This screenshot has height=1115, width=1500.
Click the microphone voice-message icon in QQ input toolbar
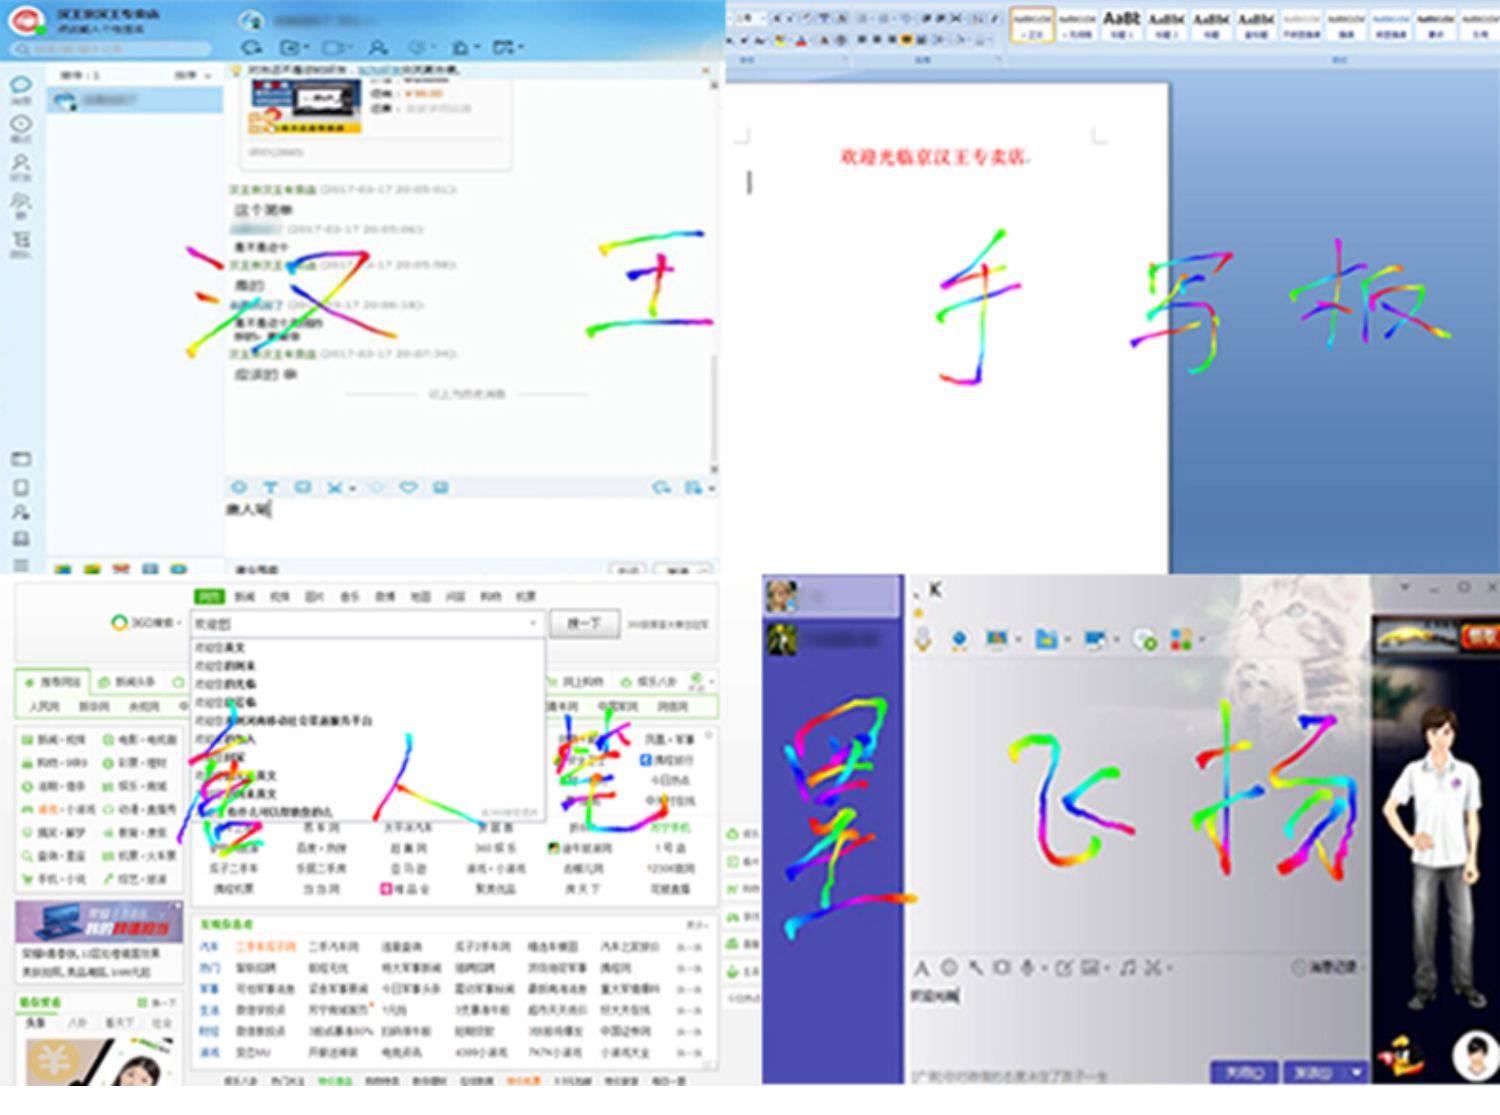(1027, 968)
